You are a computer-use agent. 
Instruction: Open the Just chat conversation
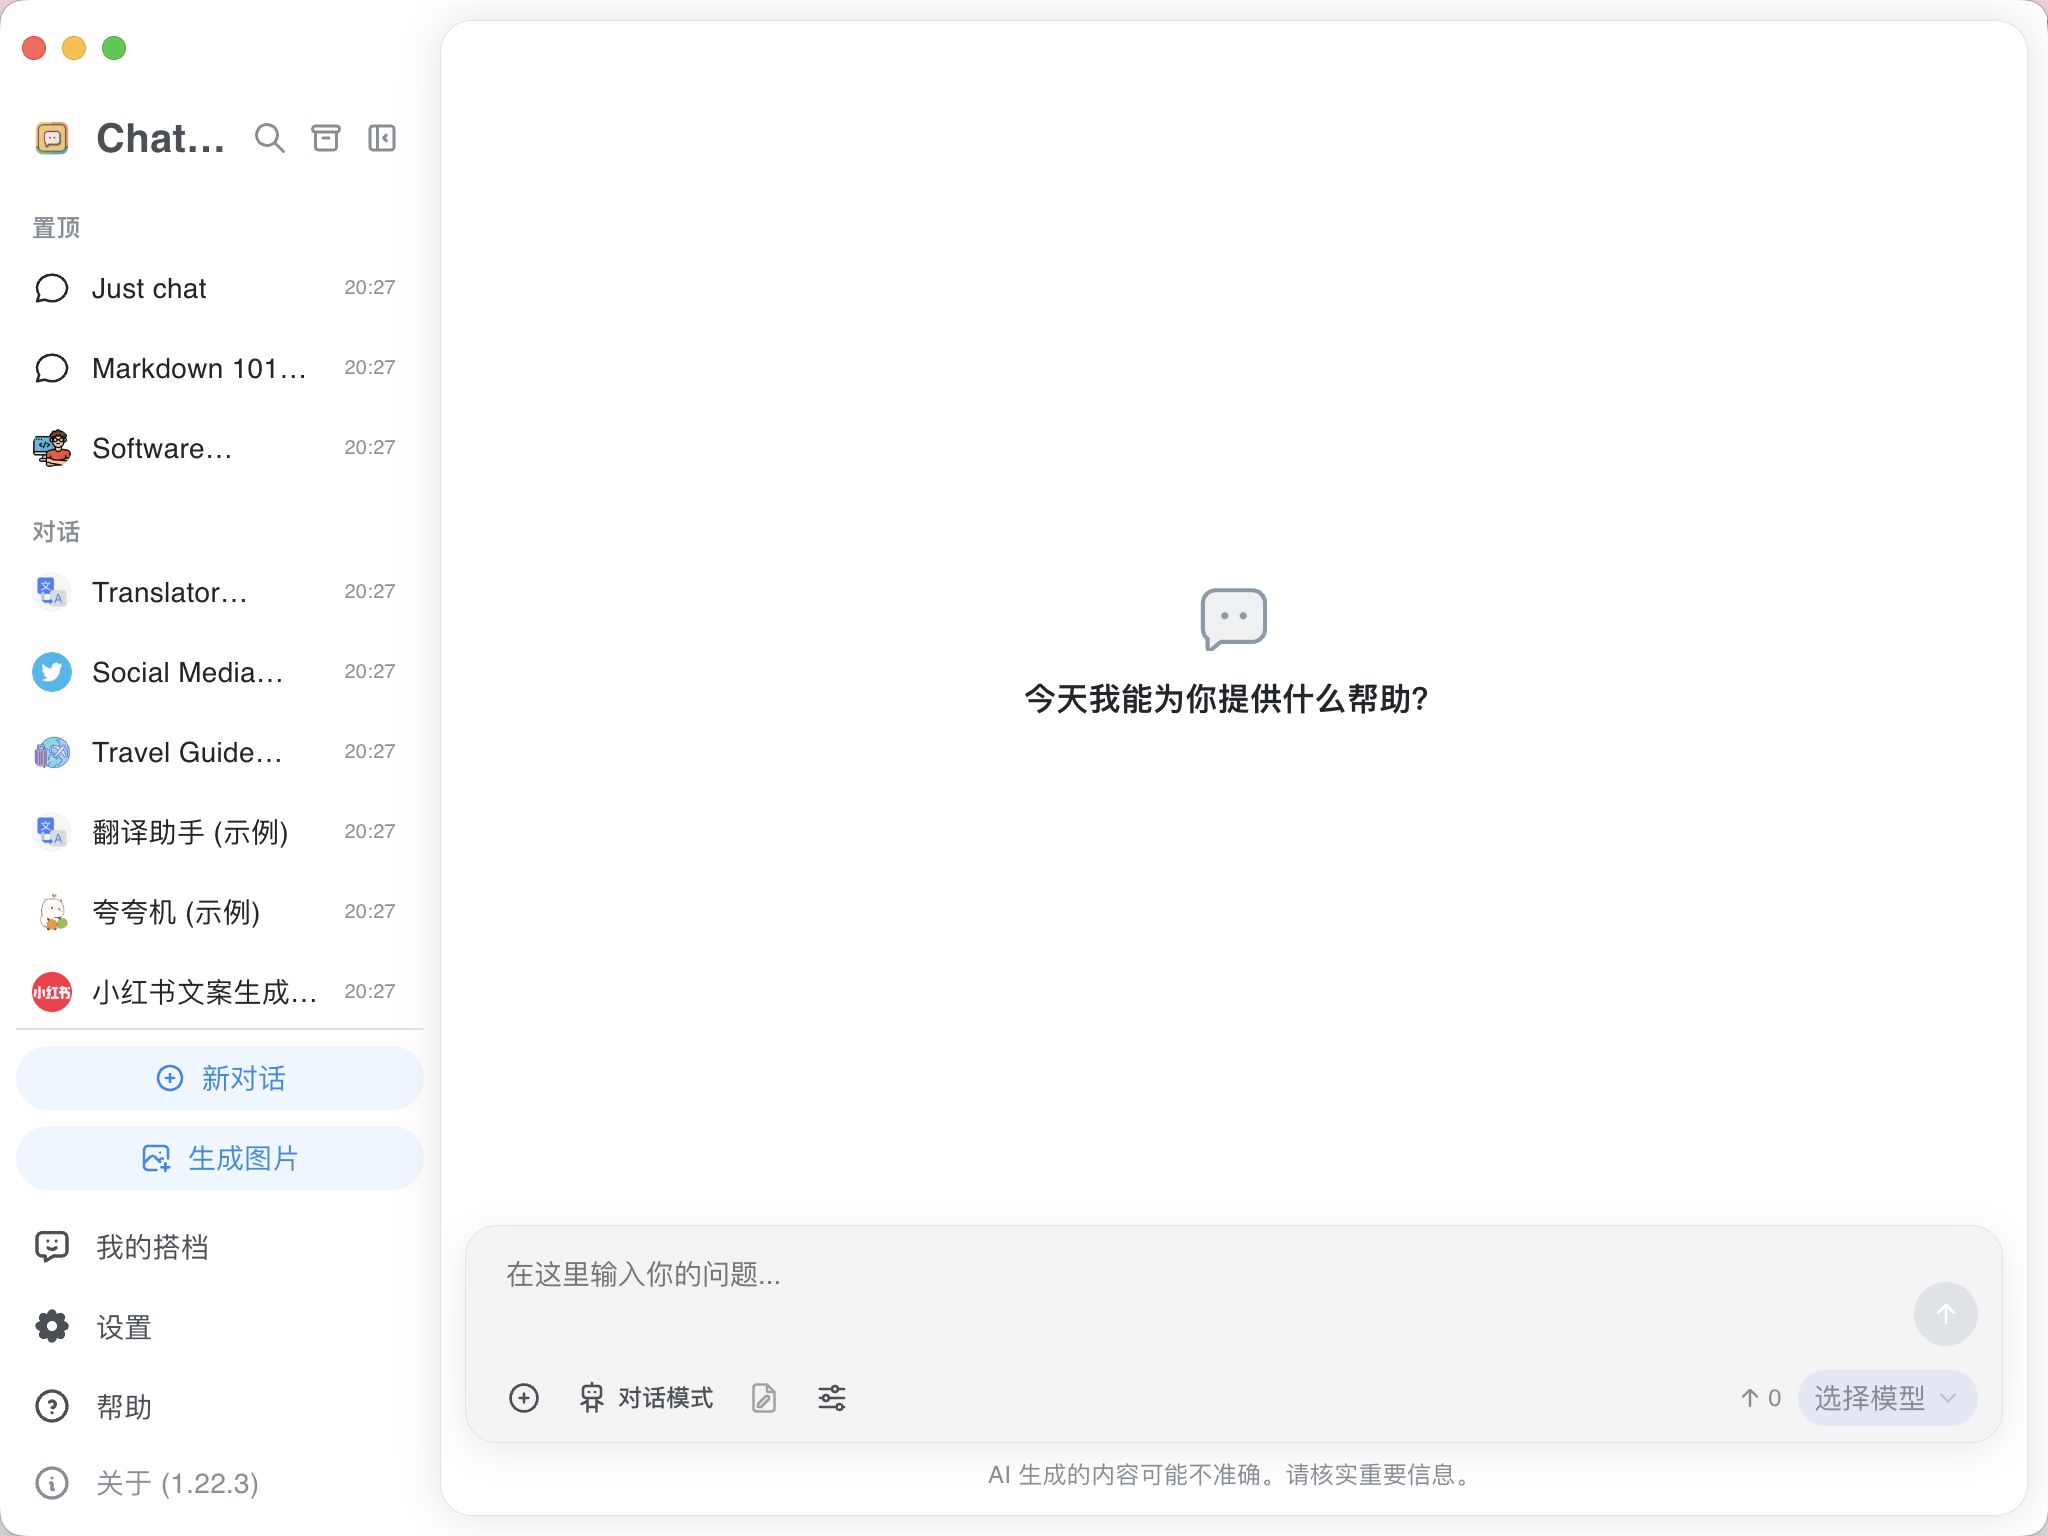coord(218,288)
